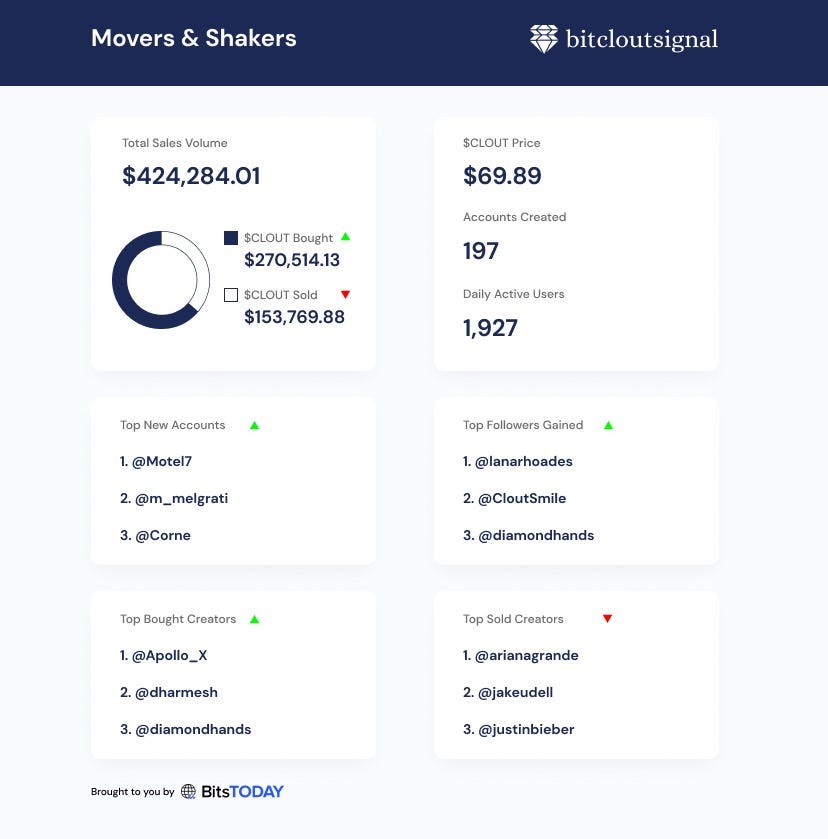Click the Daily Active Users label
The width and height of the screenshot is (828, 839).
point(513,294)
